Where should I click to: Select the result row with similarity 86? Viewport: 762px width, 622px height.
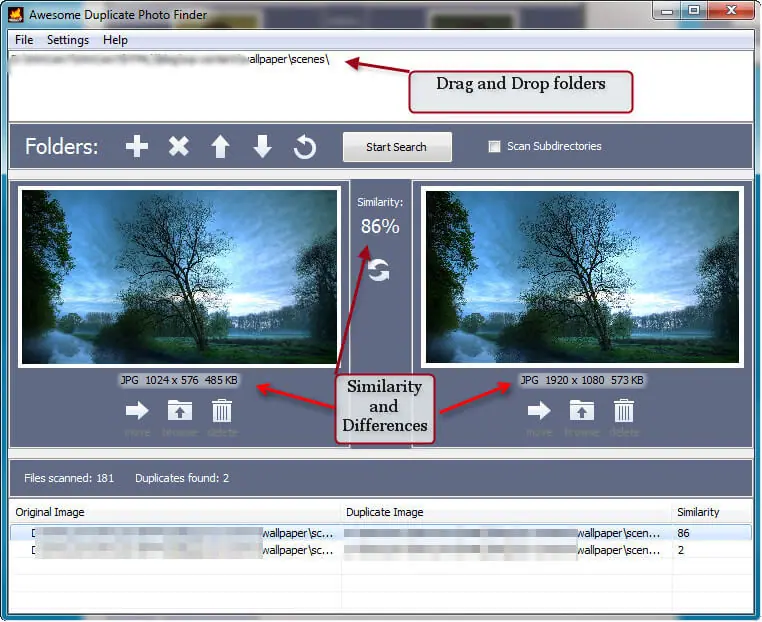[x=381, y=533]
